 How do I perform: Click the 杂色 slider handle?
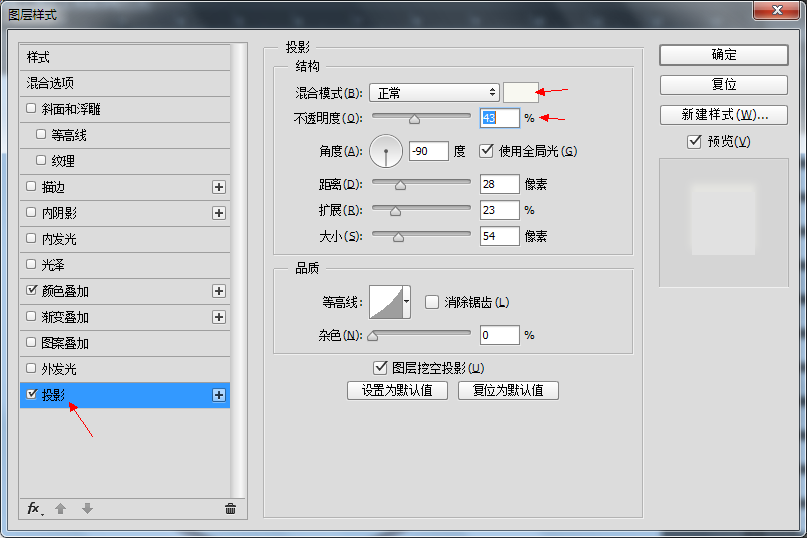373,336
